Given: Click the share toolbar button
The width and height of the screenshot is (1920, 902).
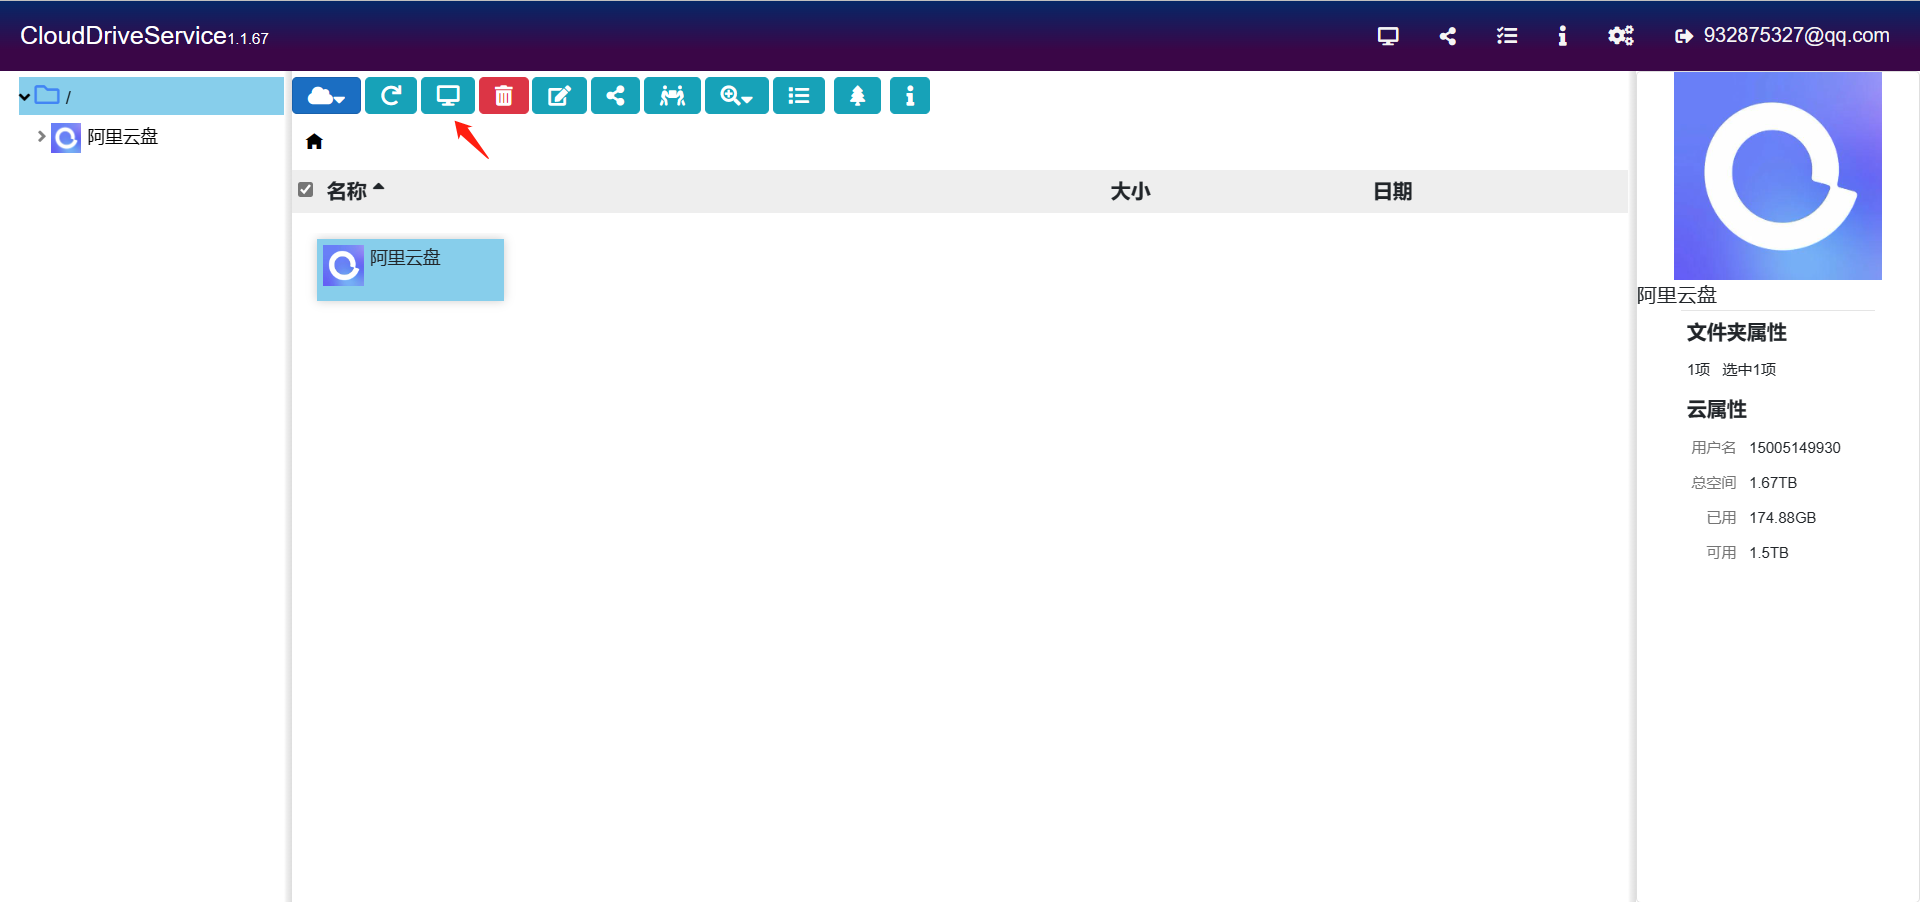Looking at the screenshot, I should (615, 96).
